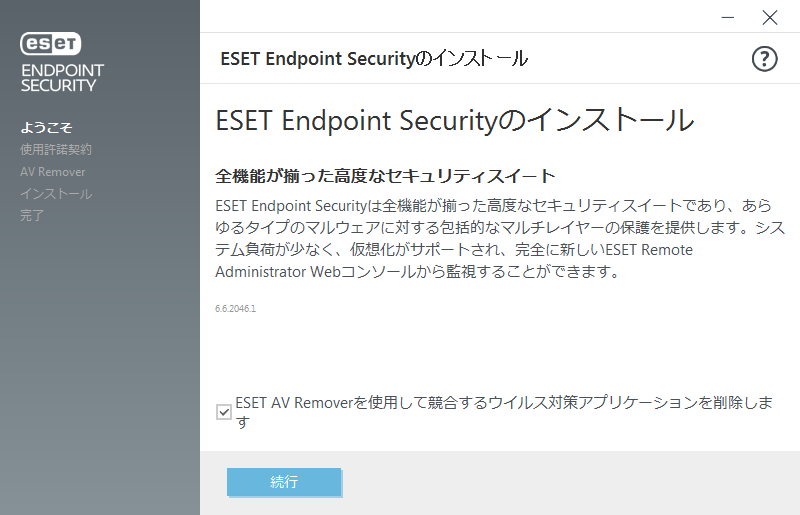Click the large ESET Endpoint Securityのインストール heading
Viewport: 800px width, 515px height.
point(455,121)
